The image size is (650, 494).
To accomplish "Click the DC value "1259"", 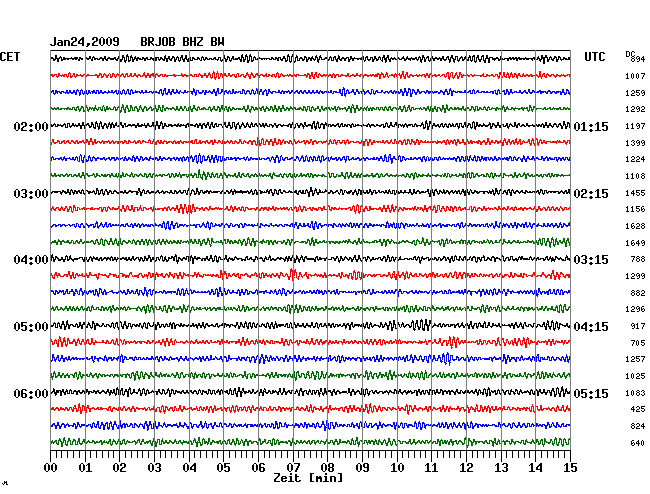I will point(635,93).
